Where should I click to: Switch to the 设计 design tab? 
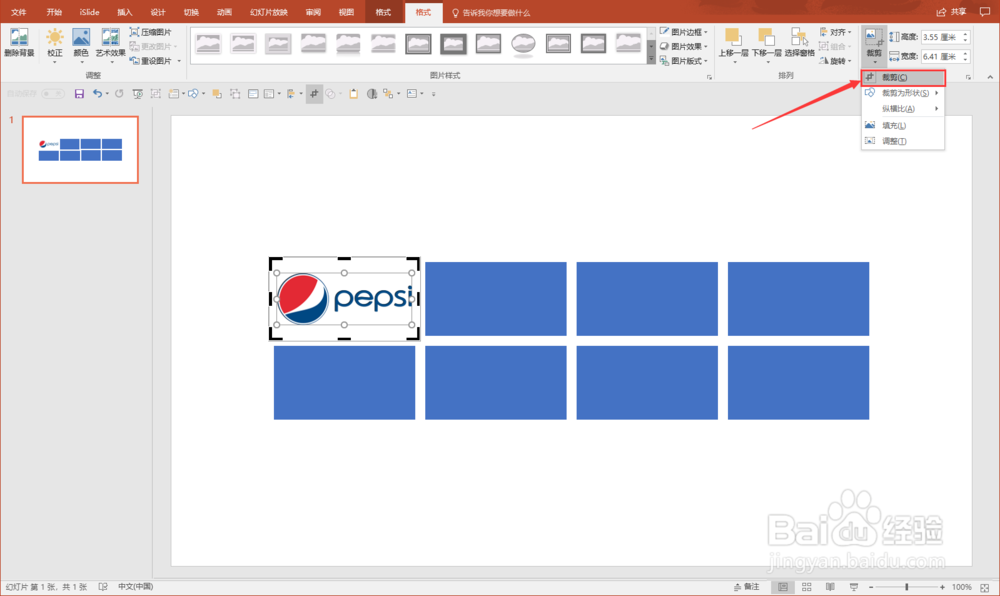tap(158, 12)
